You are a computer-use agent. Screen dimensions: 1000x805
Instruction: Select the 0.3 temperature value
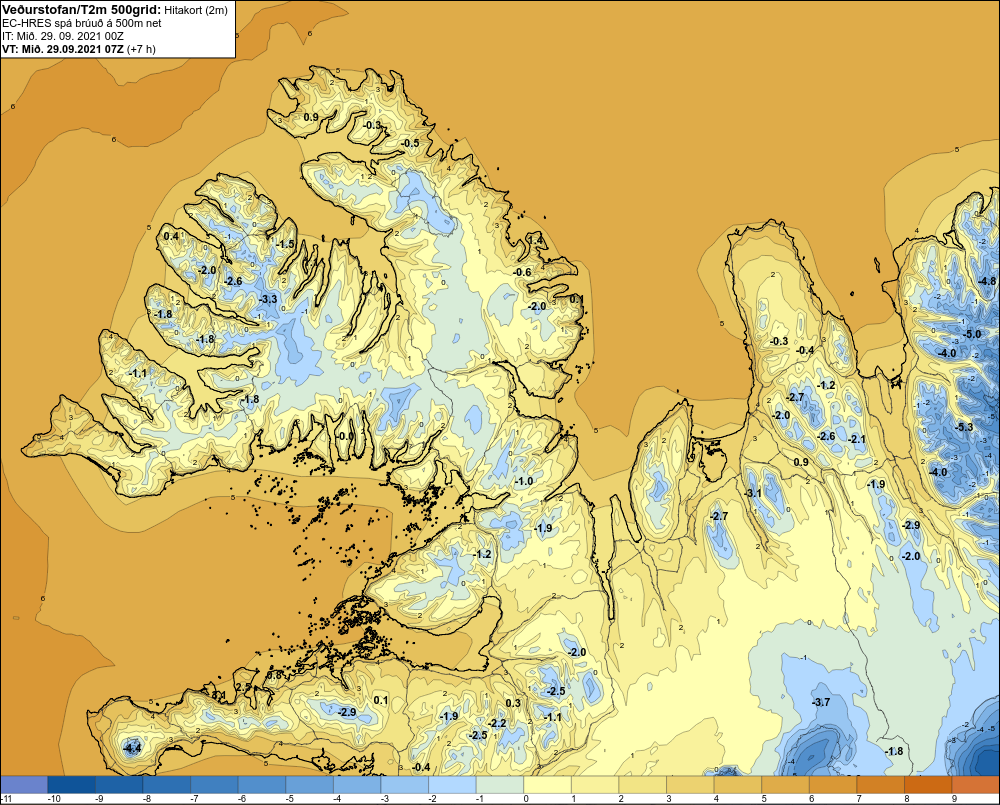[513, 703]
